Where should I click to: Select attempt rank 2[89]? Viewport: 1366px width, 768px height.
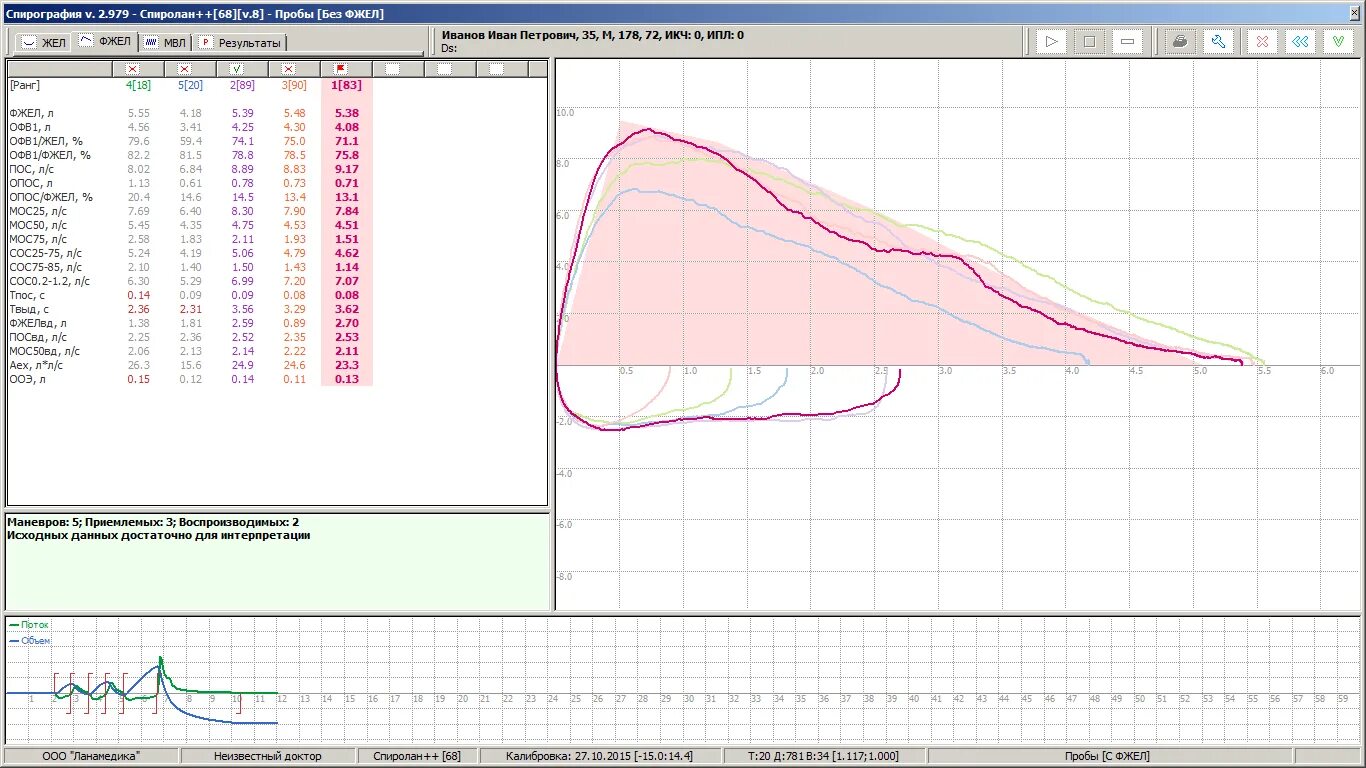(242, 85)
